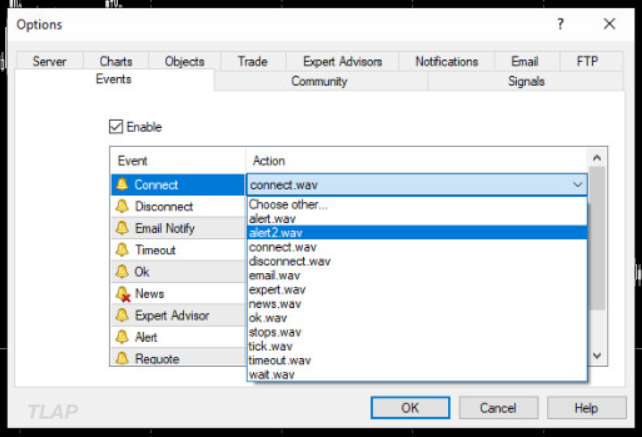The image size is (642, 437).
Task: Click the events list scroll down arrow
Action: pos(597,355)
